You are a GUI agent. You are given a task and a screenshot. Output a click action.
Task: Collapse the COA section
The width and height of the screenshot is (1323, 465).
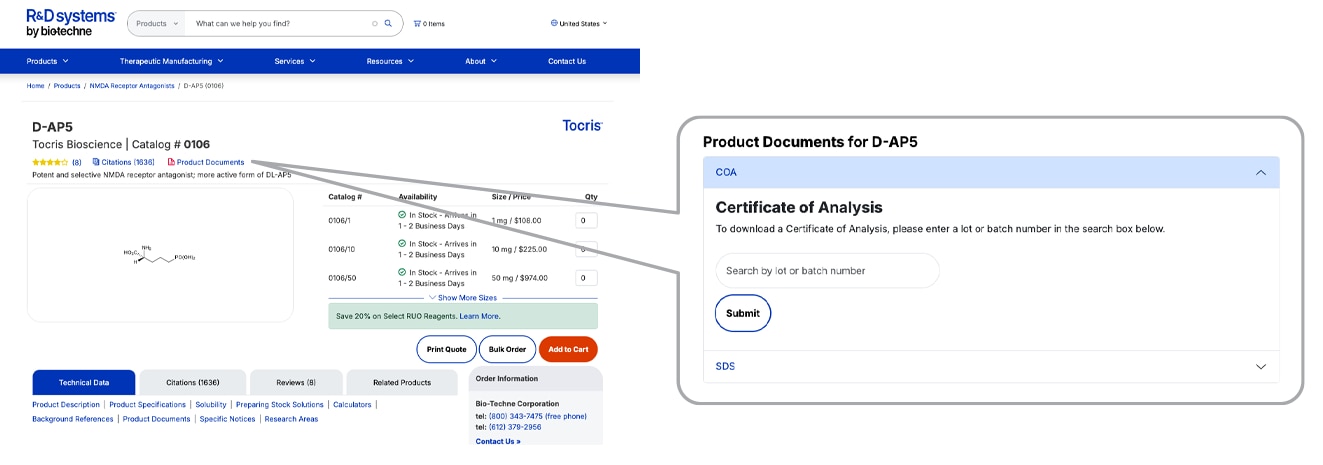(991, 172)
